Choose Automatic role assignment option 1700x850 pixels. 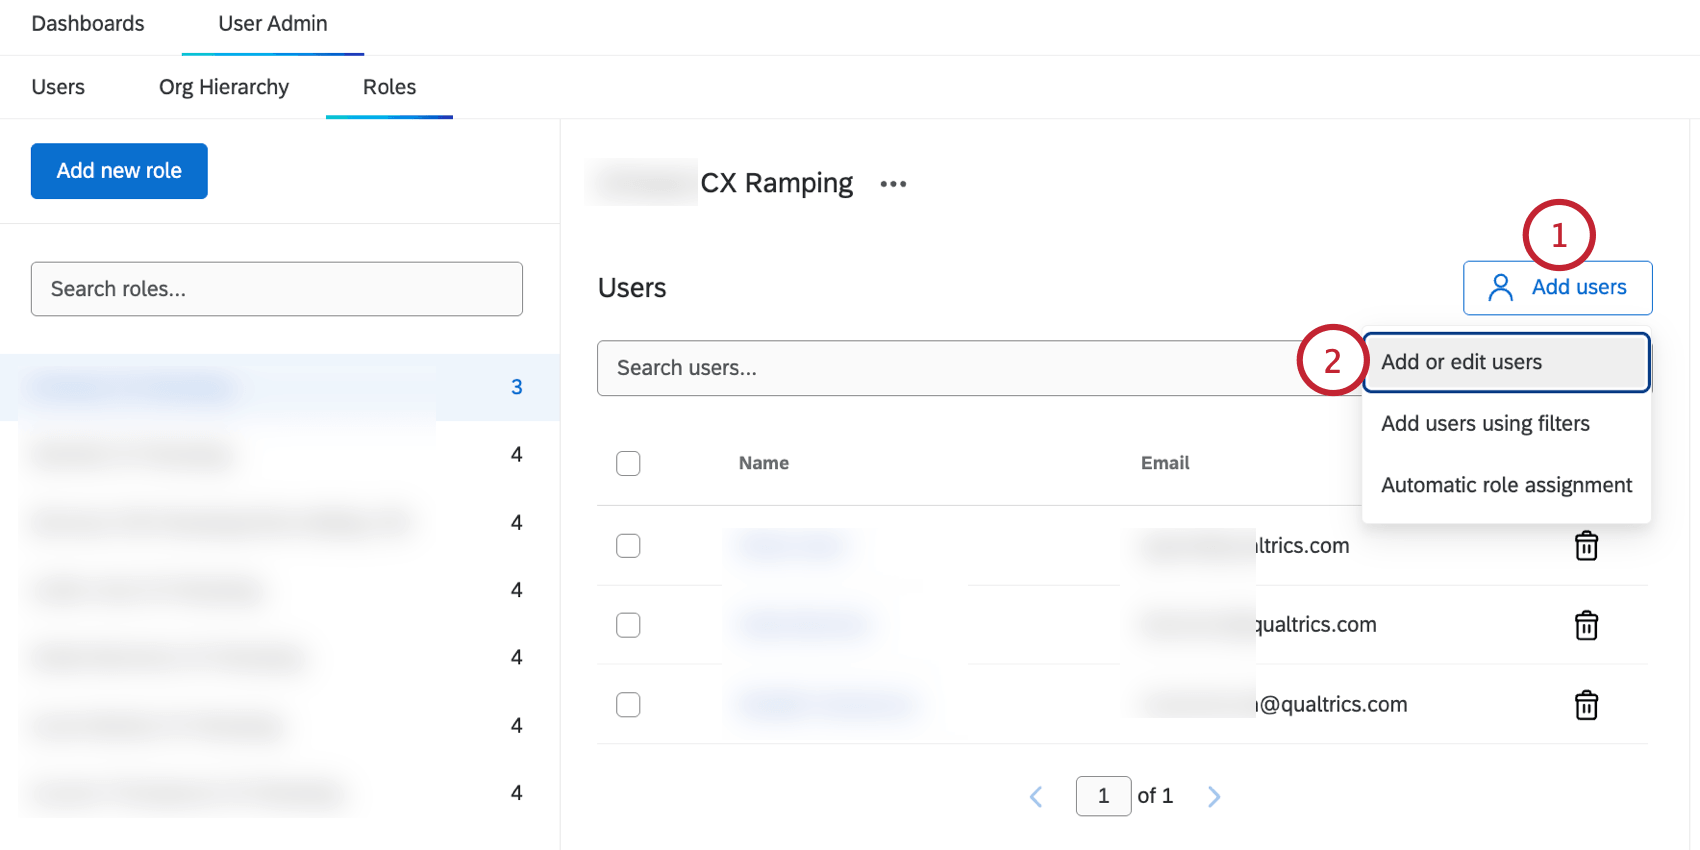point(1506,485)
